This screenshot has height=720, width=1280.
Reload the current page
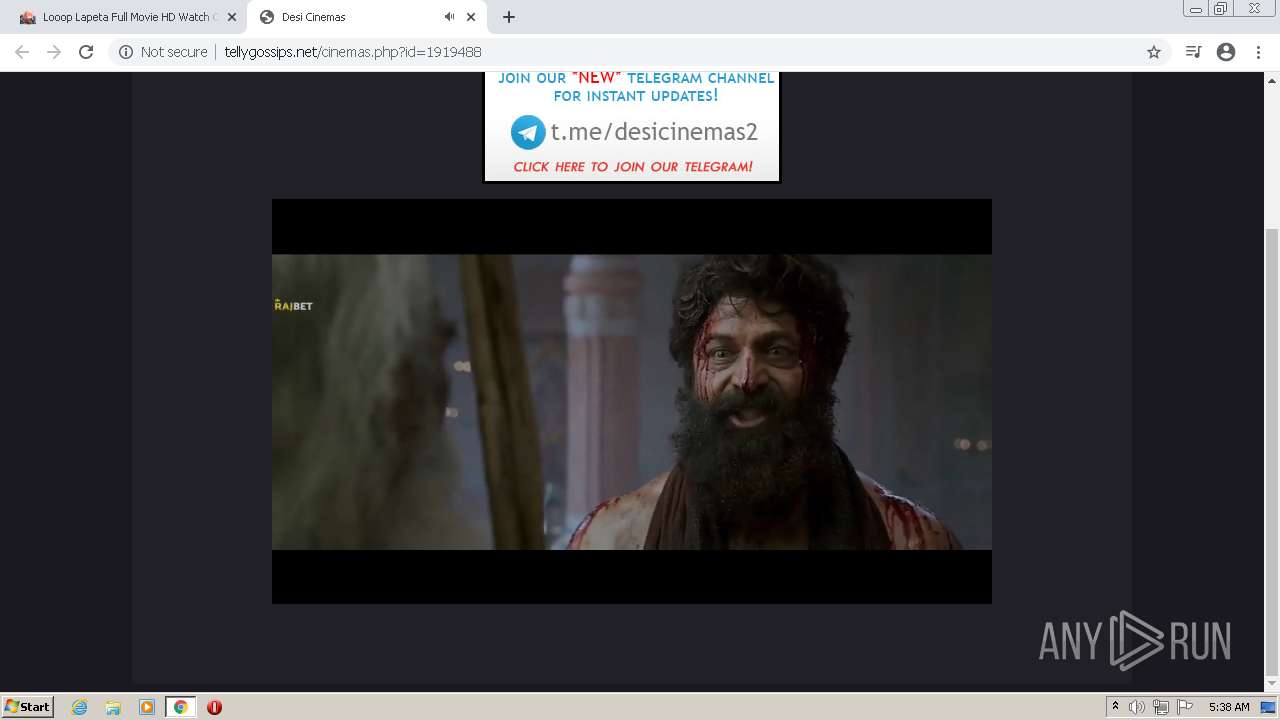[86, 52]
